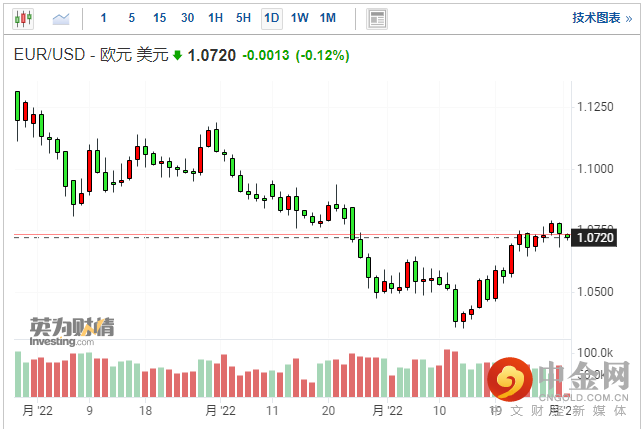
Task: Click the 100.0k volume axis label
Action: click(596, 353)
